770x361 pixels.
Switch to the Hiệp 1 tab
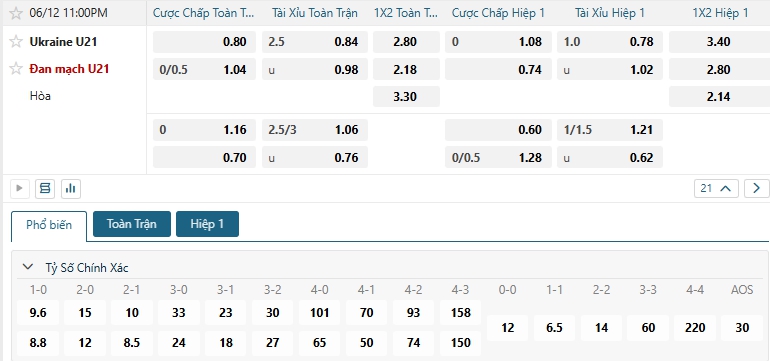point(207,224)
